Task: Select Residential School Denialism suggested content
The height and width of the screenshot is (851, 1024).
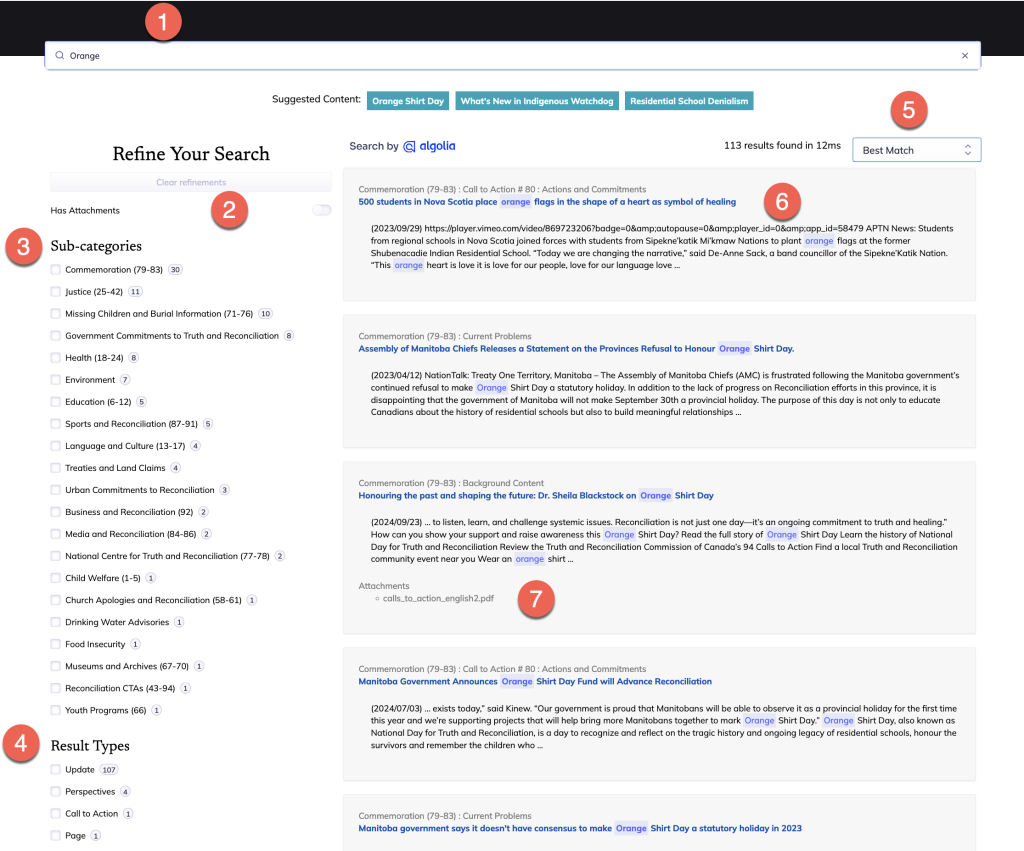Action: tap(688, 101)
